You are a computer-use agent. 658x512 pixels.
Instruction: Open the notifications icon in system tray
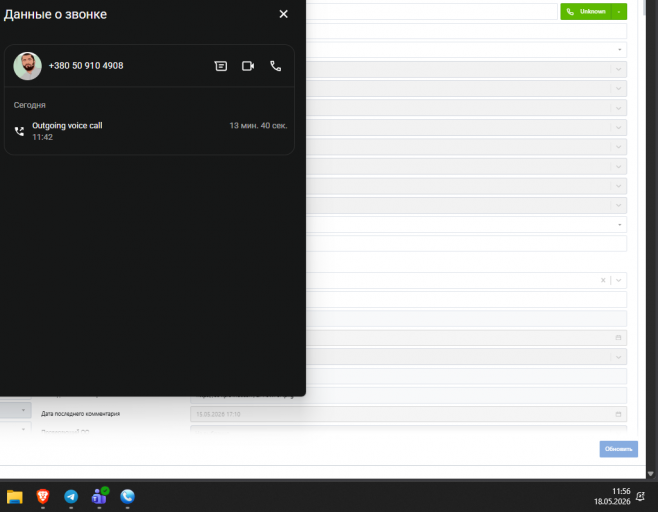pos(640,496)
